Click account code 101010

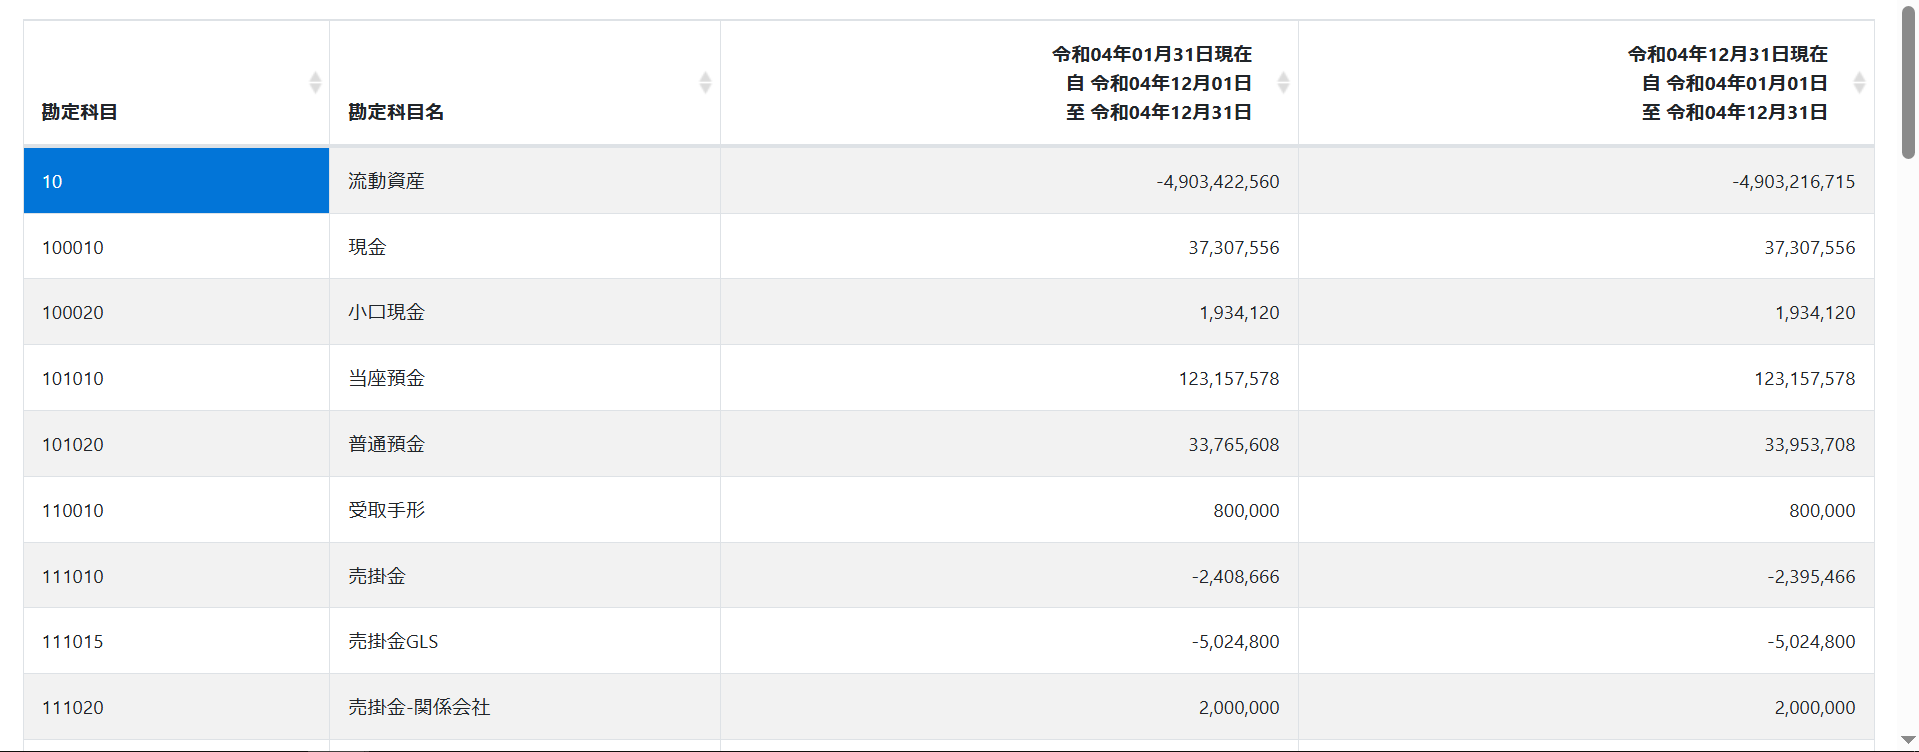(x=73, y=378)
